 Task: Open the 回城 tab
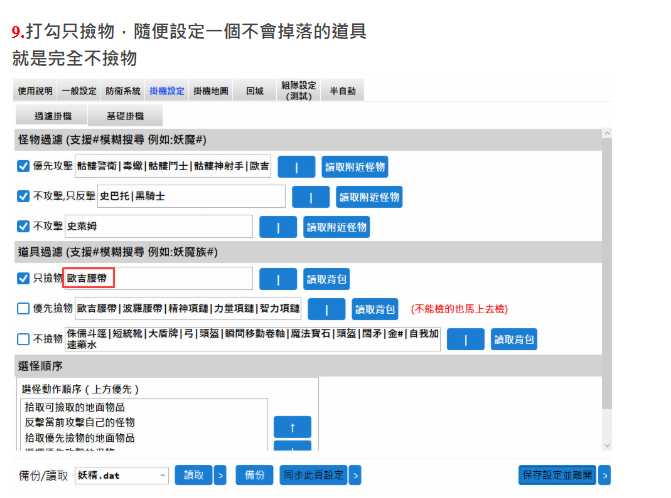(x=255, y=91)
